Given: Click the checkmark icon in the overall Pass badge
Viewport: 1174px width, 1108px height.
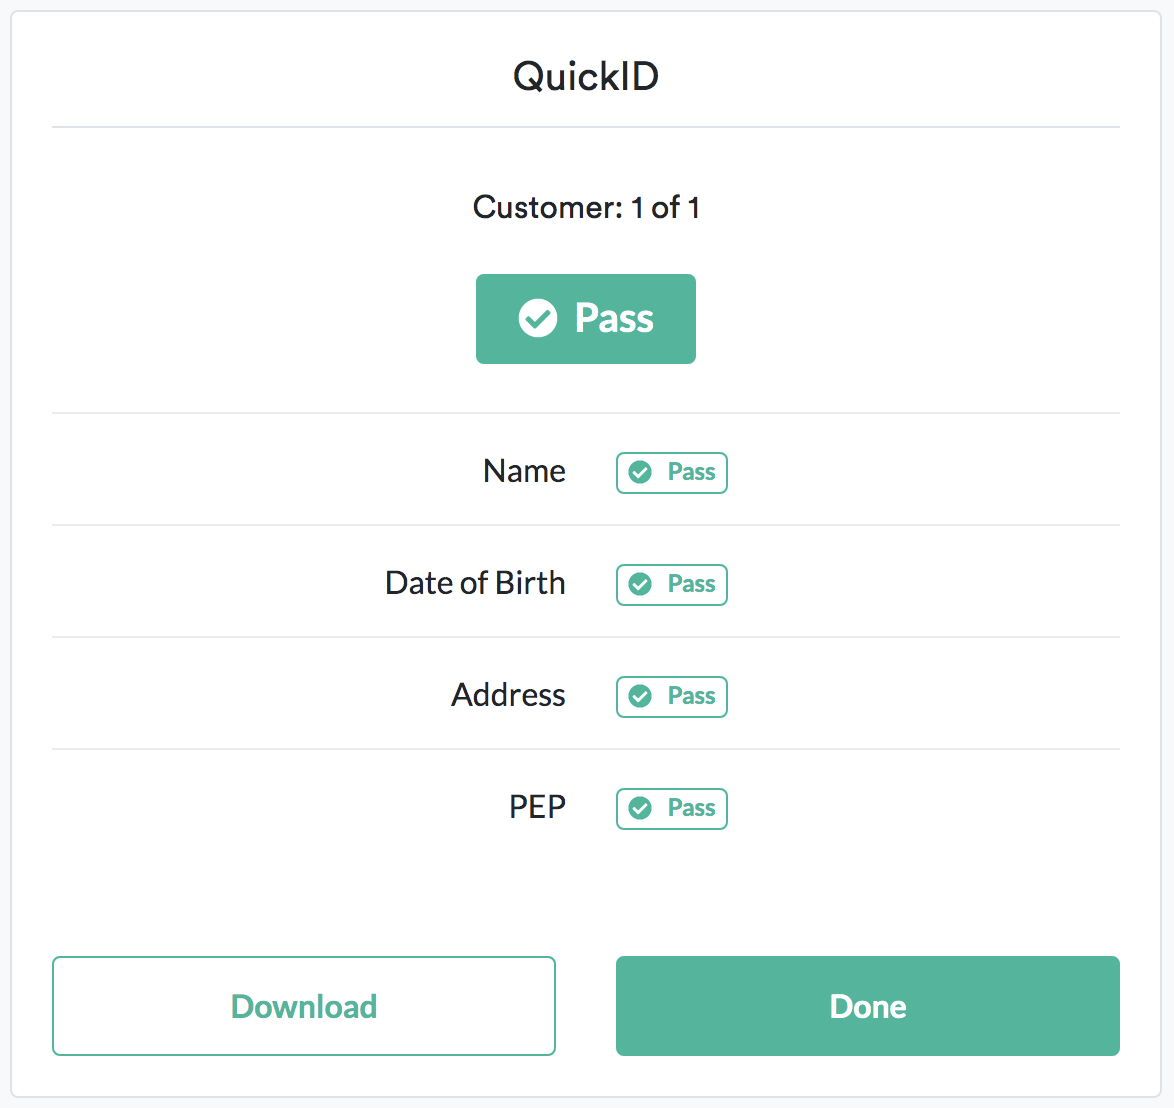Looking at the screenshot, I should pyautogui.click(x=538, y=319).
